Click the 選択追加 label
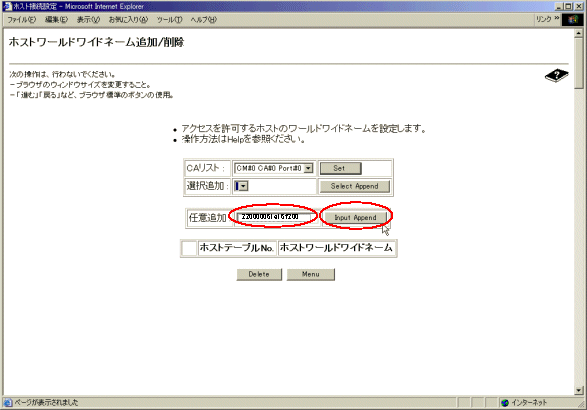Viewport: 587px width, 410px height. (x=207, y=186)
